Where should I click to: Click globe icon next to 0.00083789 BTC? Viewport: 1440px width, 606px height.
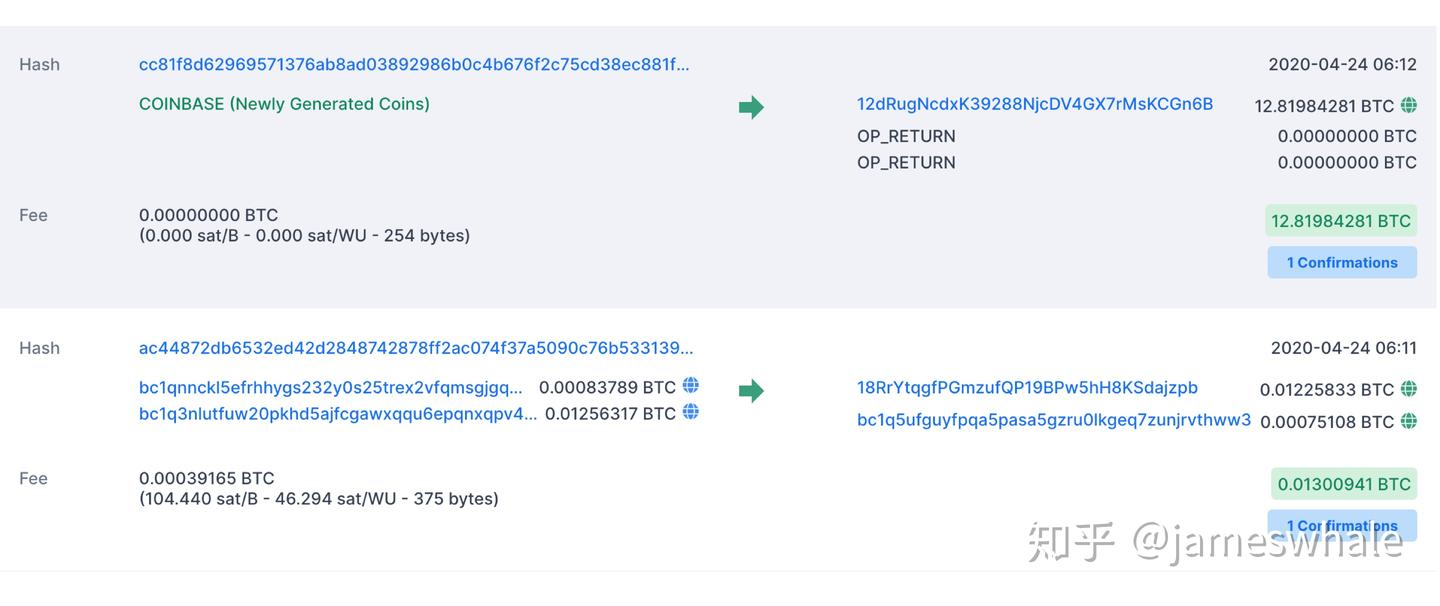pyautogui.click(x=690, y=386)
